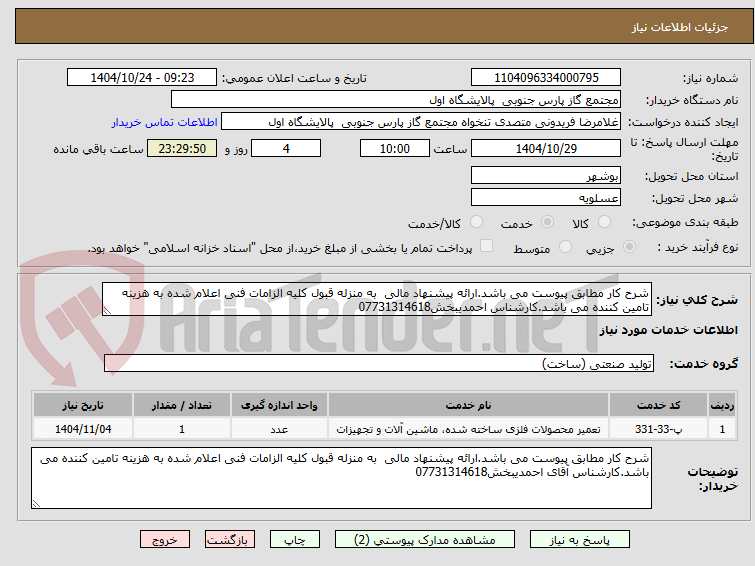Click the need date cell 1404/11/04
Screen dimensions: 755x566
pyautogui.click(x=83, y=429)
